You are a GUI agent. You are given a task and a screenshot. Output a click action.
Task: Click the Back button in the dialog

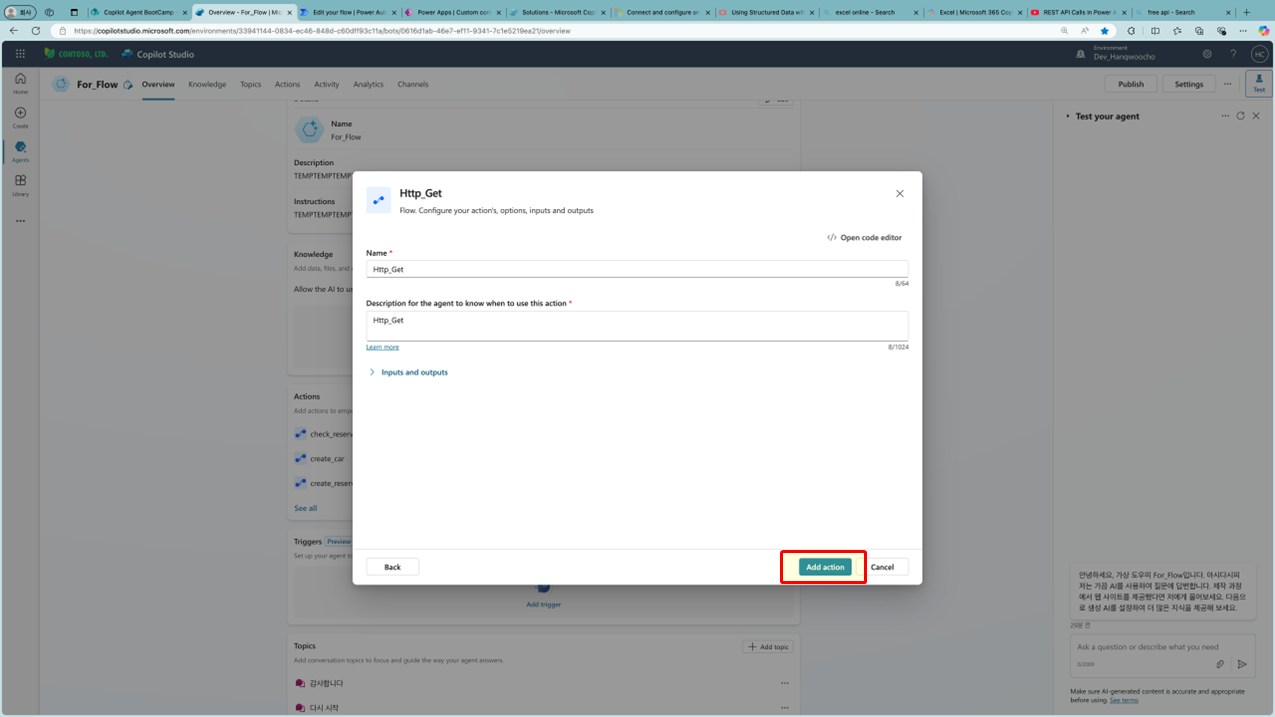392,567
